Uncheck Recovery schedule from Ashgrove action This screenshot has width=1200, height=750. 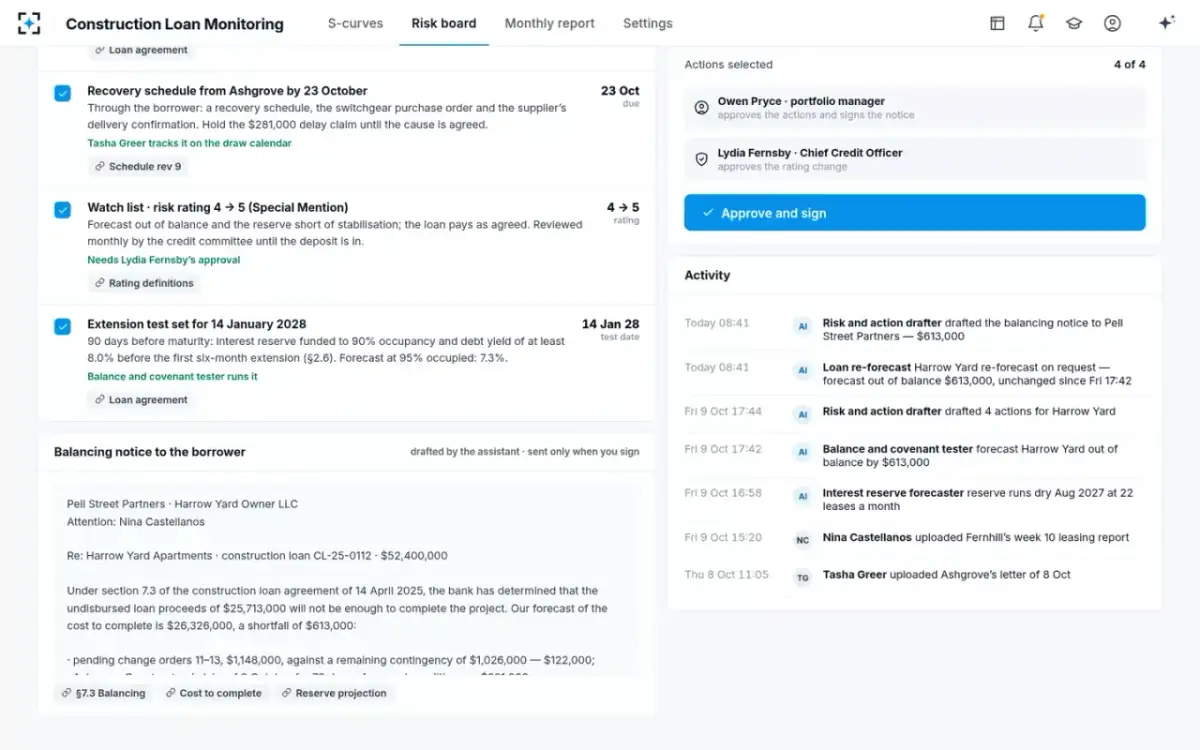coord(62,93)
